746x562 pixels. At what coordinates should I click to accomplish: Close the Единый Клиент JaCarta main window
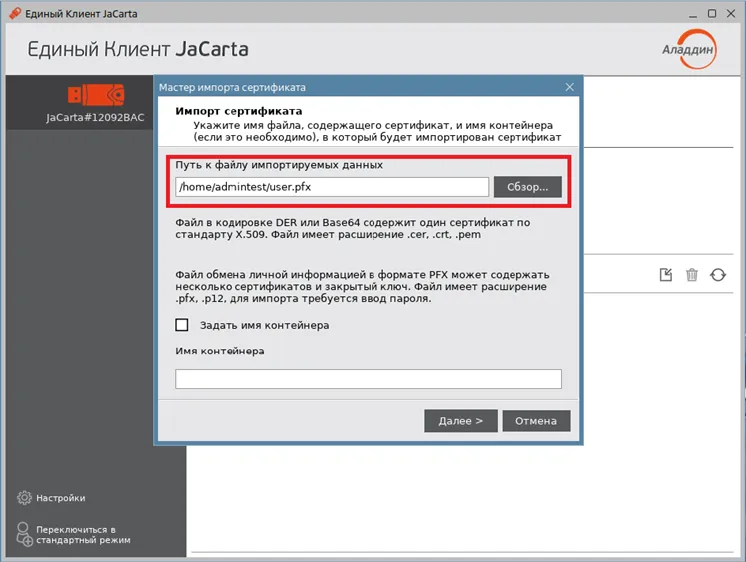coord(731,13)
